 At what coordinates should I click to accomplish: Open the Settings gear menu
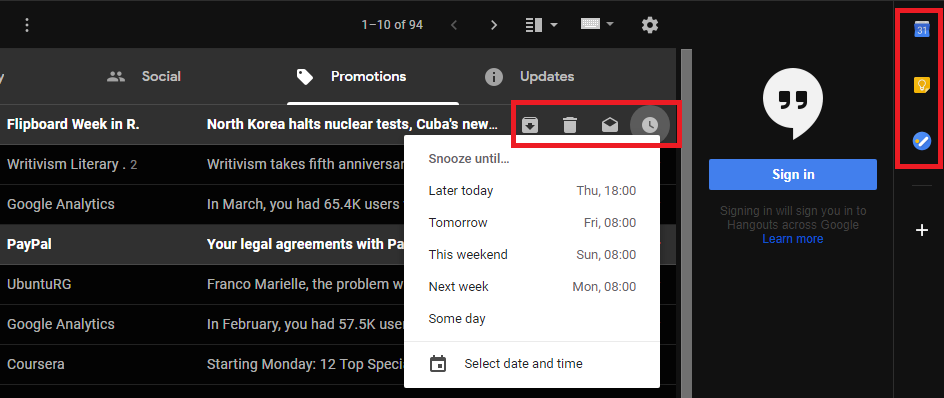pos(650,25)
